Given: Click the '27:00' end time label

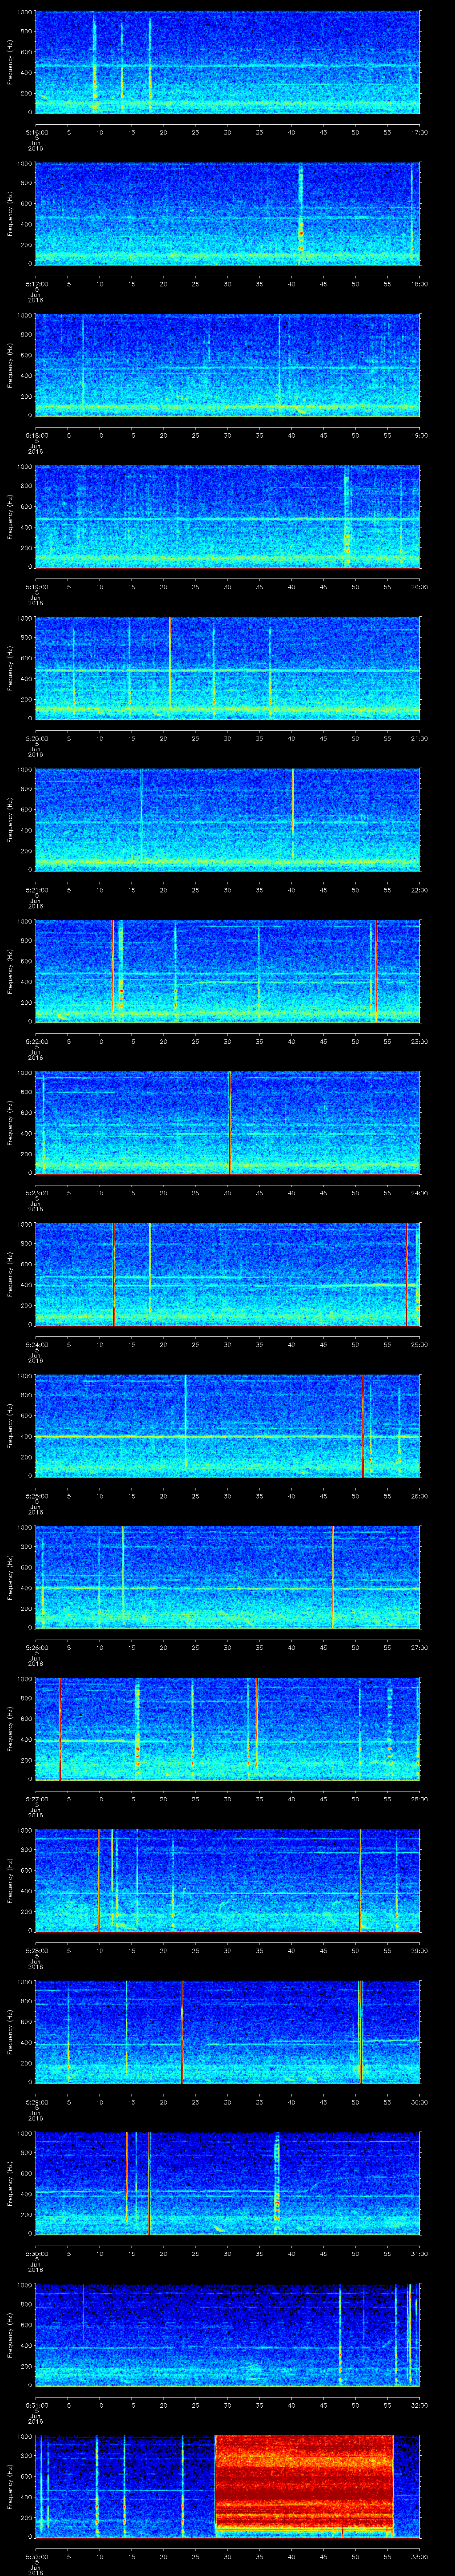Looking at the screenshot, I should coord(420,1647).
